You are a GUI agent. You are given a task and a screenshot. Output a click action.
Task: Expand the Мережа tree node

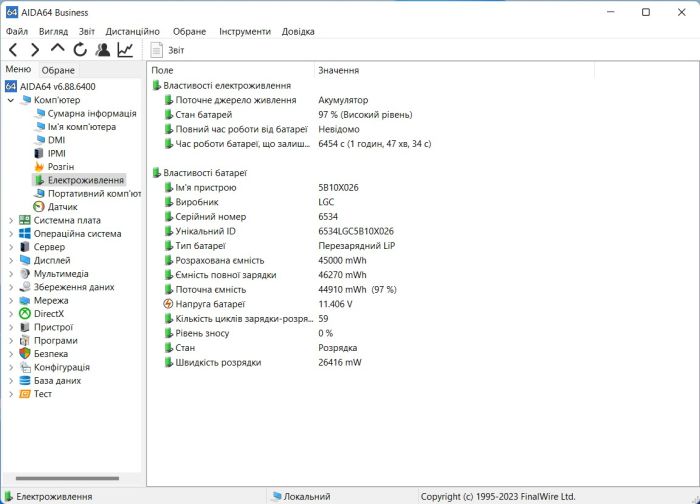(11, 300)
